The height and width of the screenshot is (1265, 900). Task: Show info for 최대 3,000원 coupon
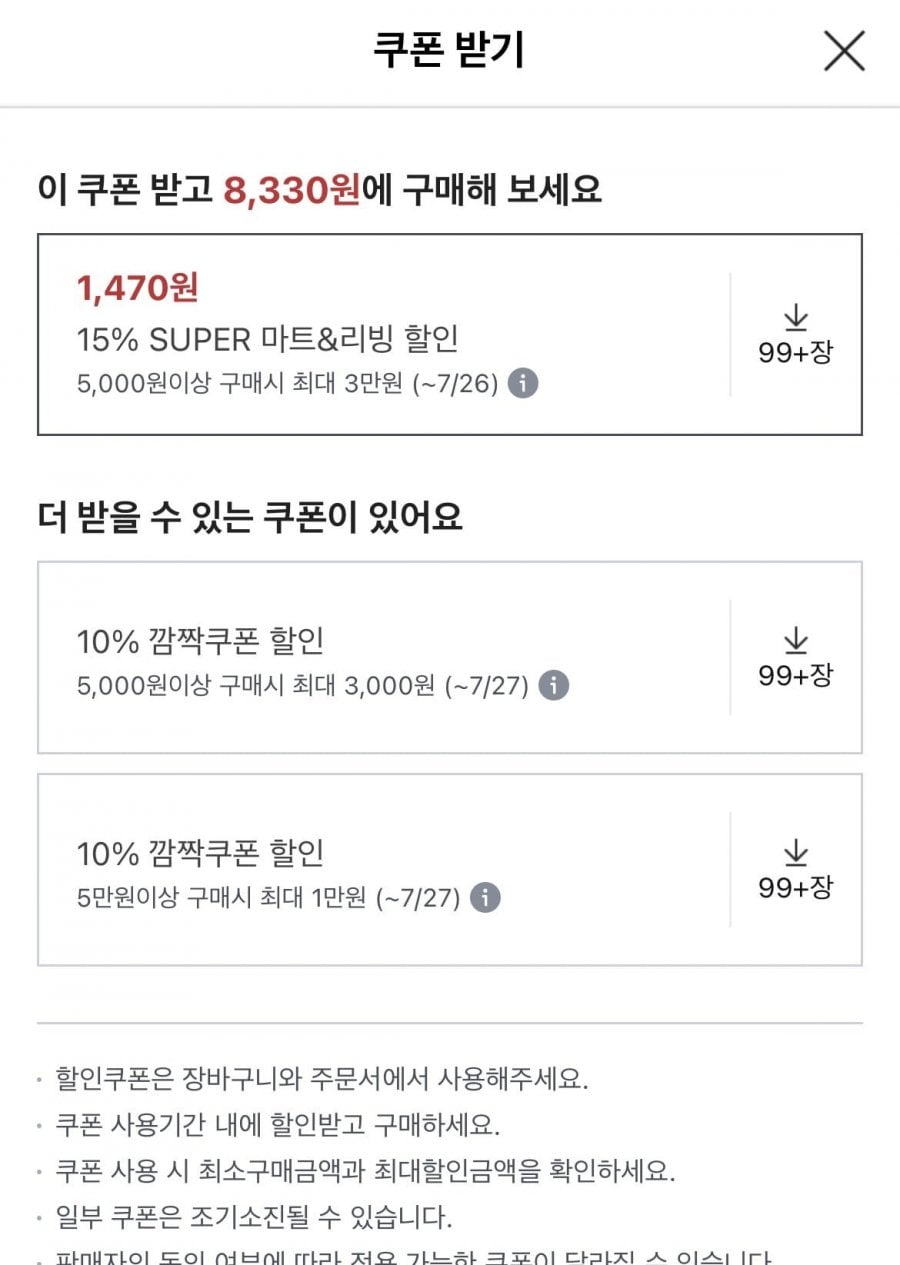tap(553, 686)
